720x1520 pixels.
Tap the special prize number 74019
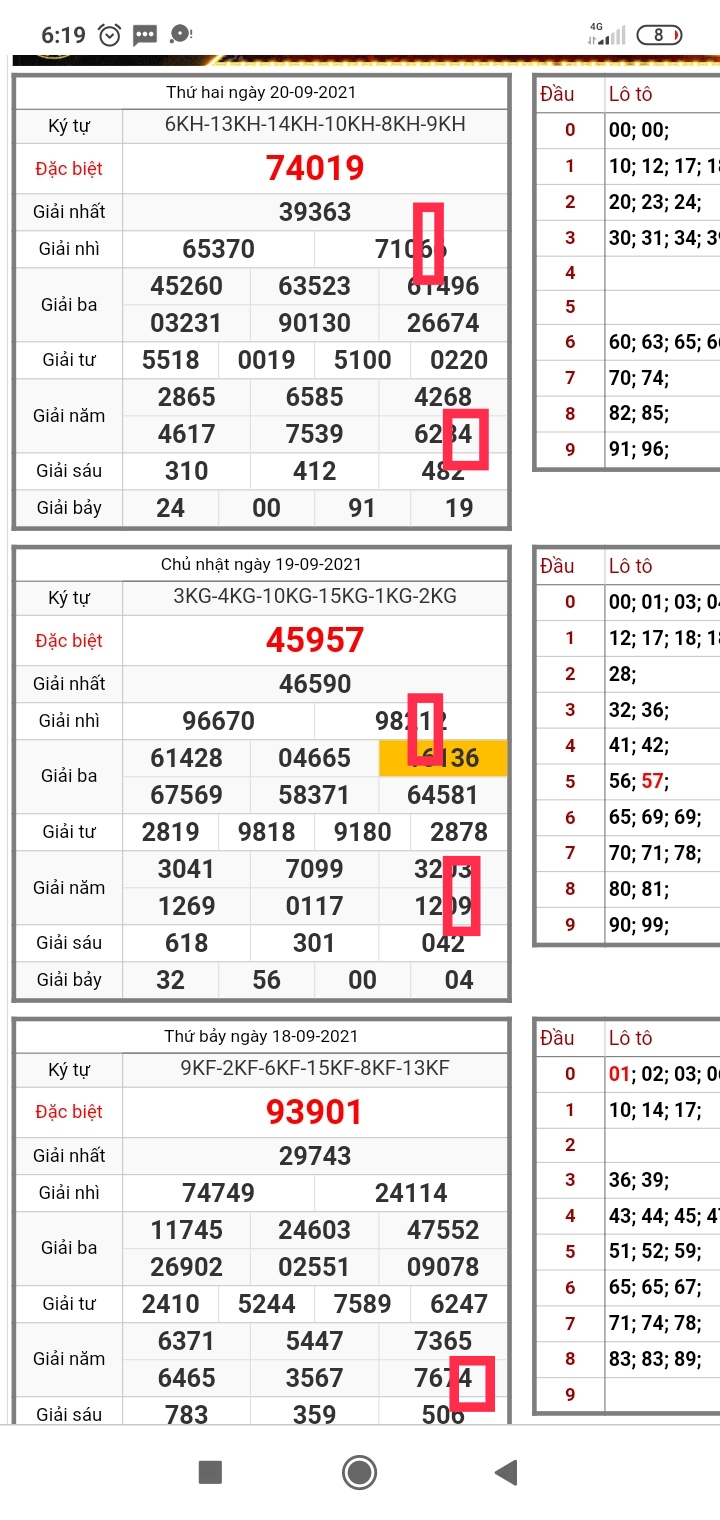pyautogui.click(x=315, y=168)
